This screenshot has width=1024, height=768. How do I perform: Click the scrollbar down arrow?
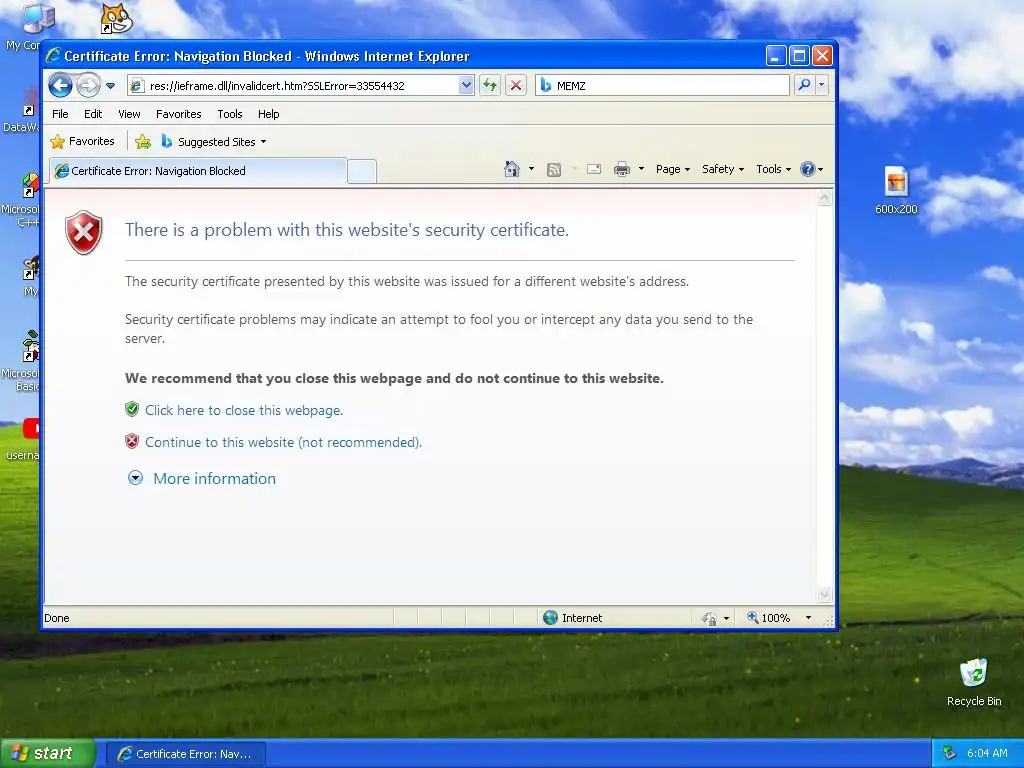(x=824, y=594)
